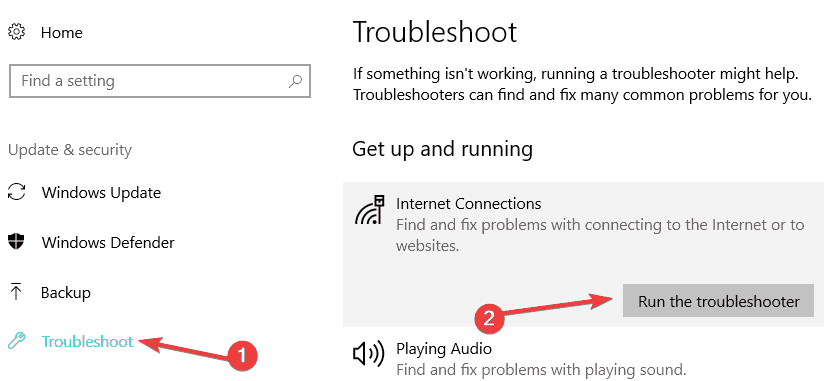Click the 'Find and fix problems with playing sound' text
The width and height of the screenshot is (828, 381).
pyautogui.click(x=541, y=369)
